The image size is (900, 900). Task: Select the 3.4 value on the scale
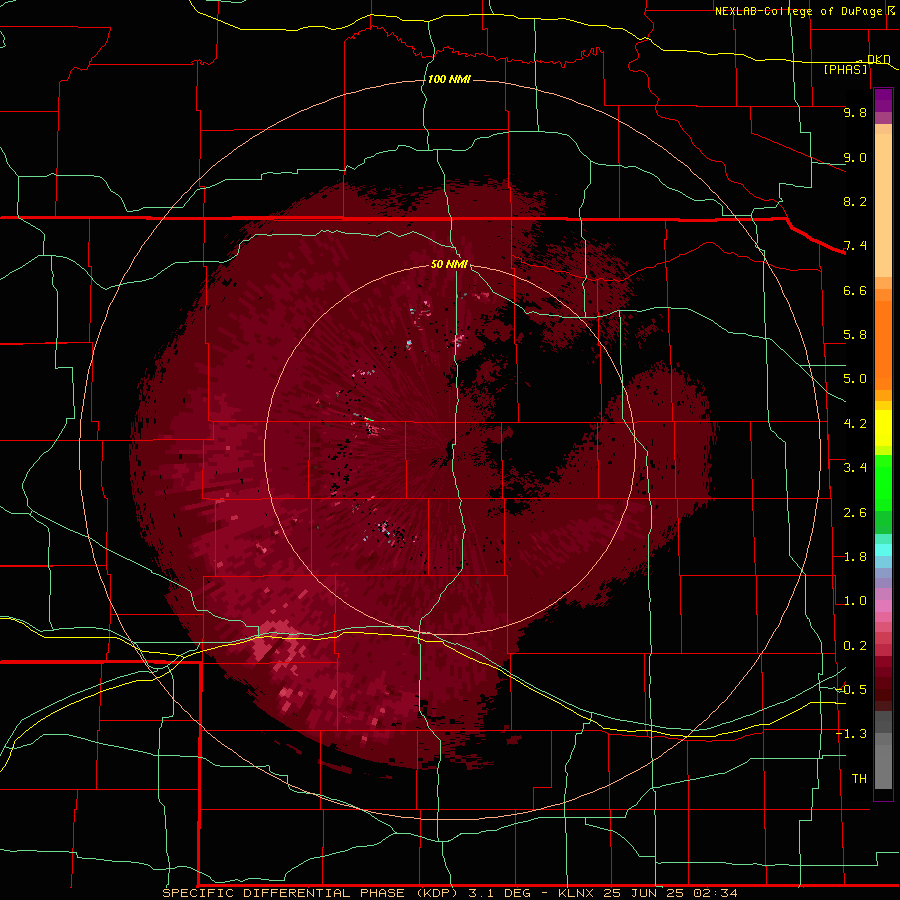click(855, 468)
